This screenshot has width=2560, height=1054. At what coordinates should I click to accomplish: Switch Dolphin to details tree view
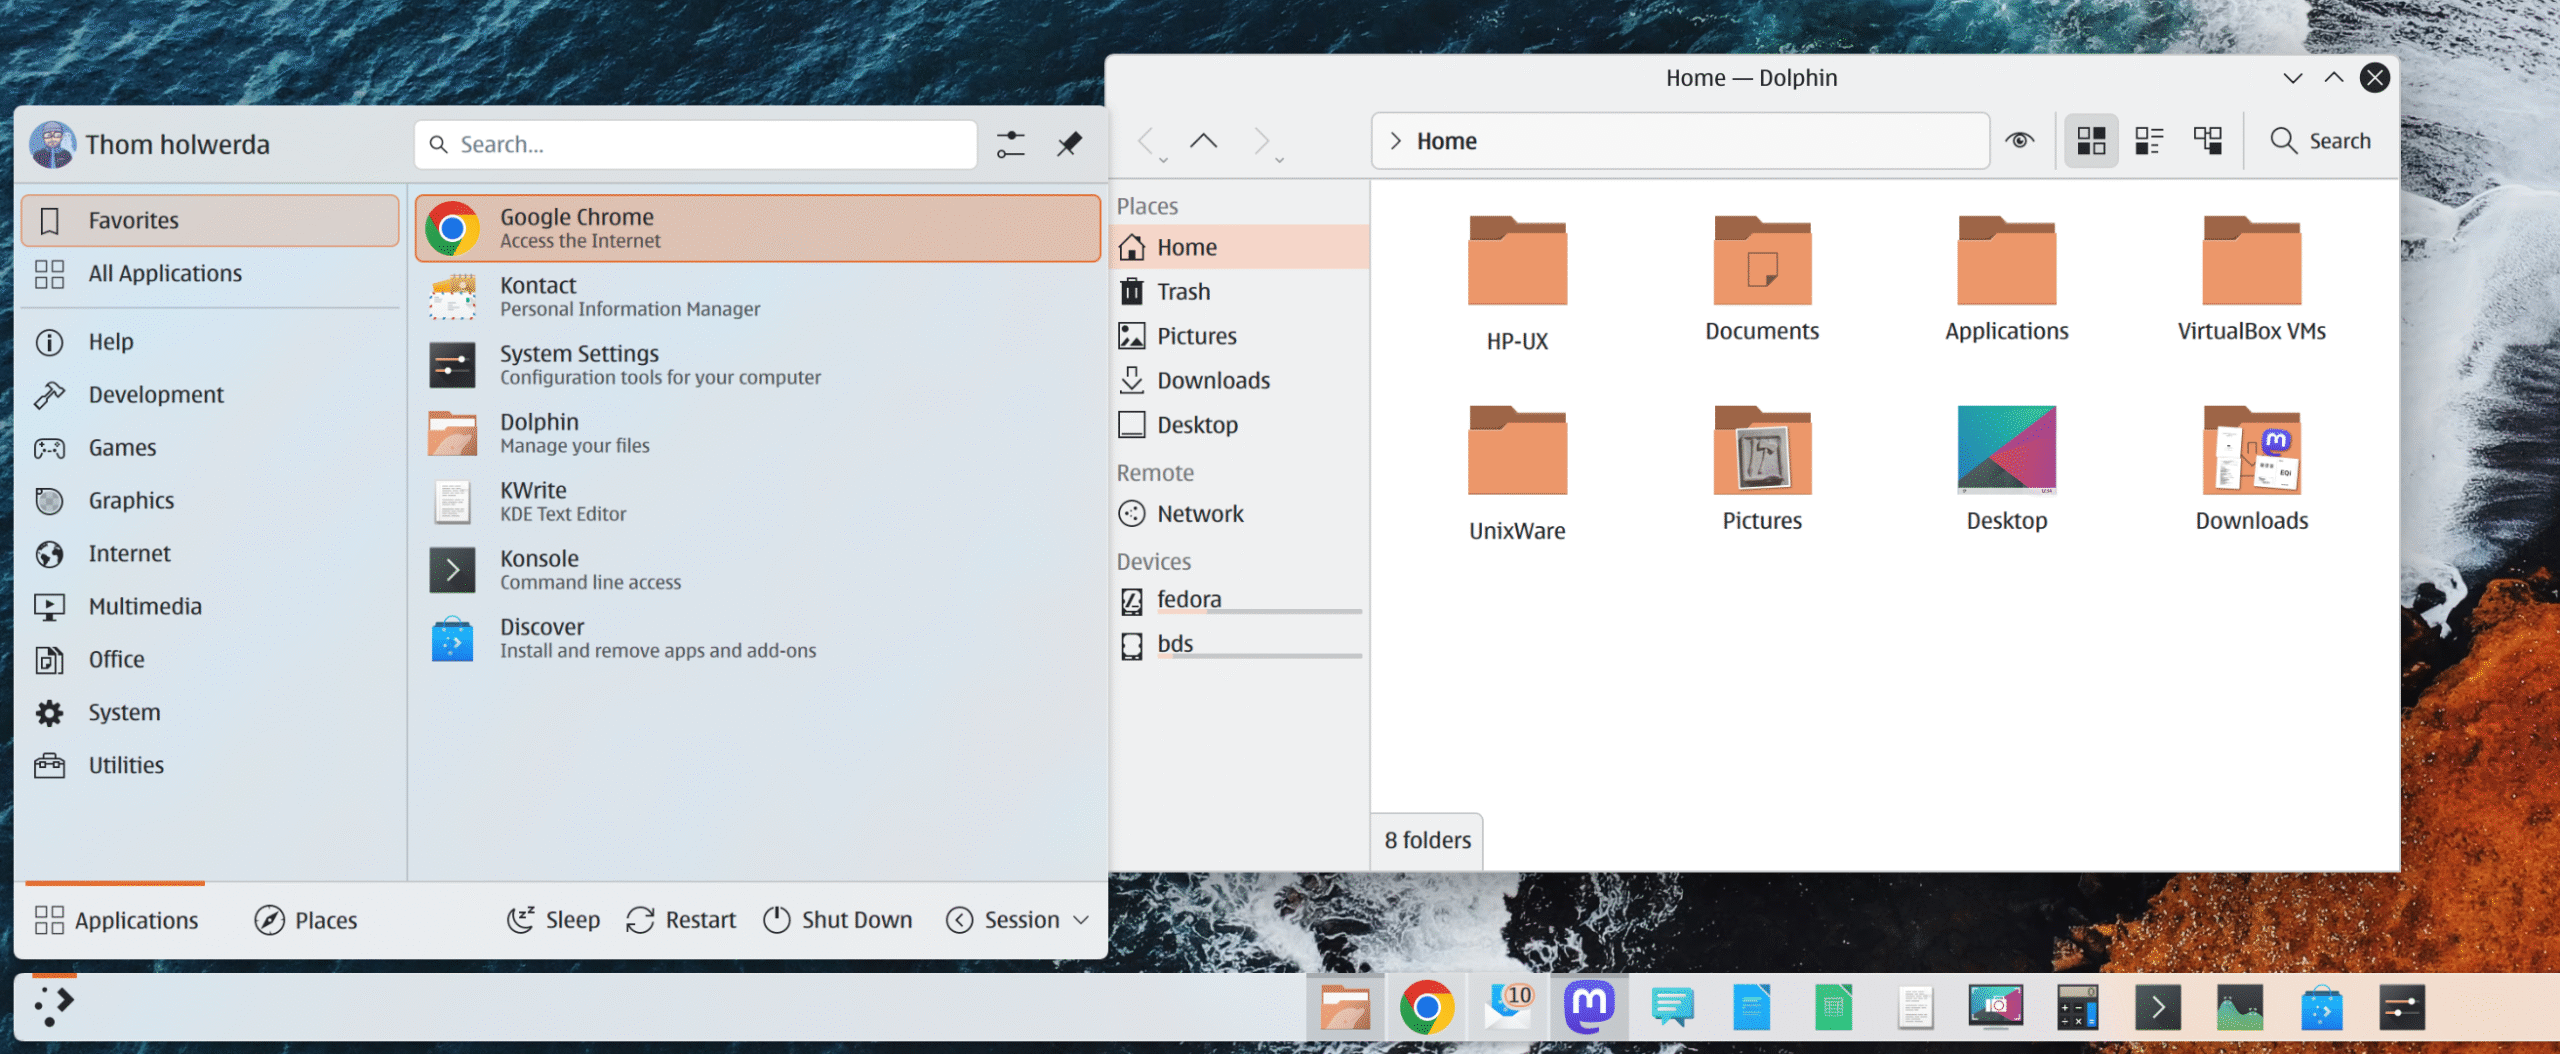pyautogui.click(x=2207, y=141)
